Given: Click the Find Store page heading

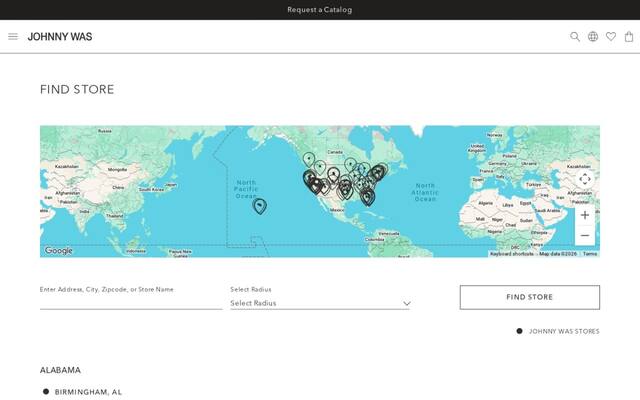Looking at the screenshot, I should 77,89.
